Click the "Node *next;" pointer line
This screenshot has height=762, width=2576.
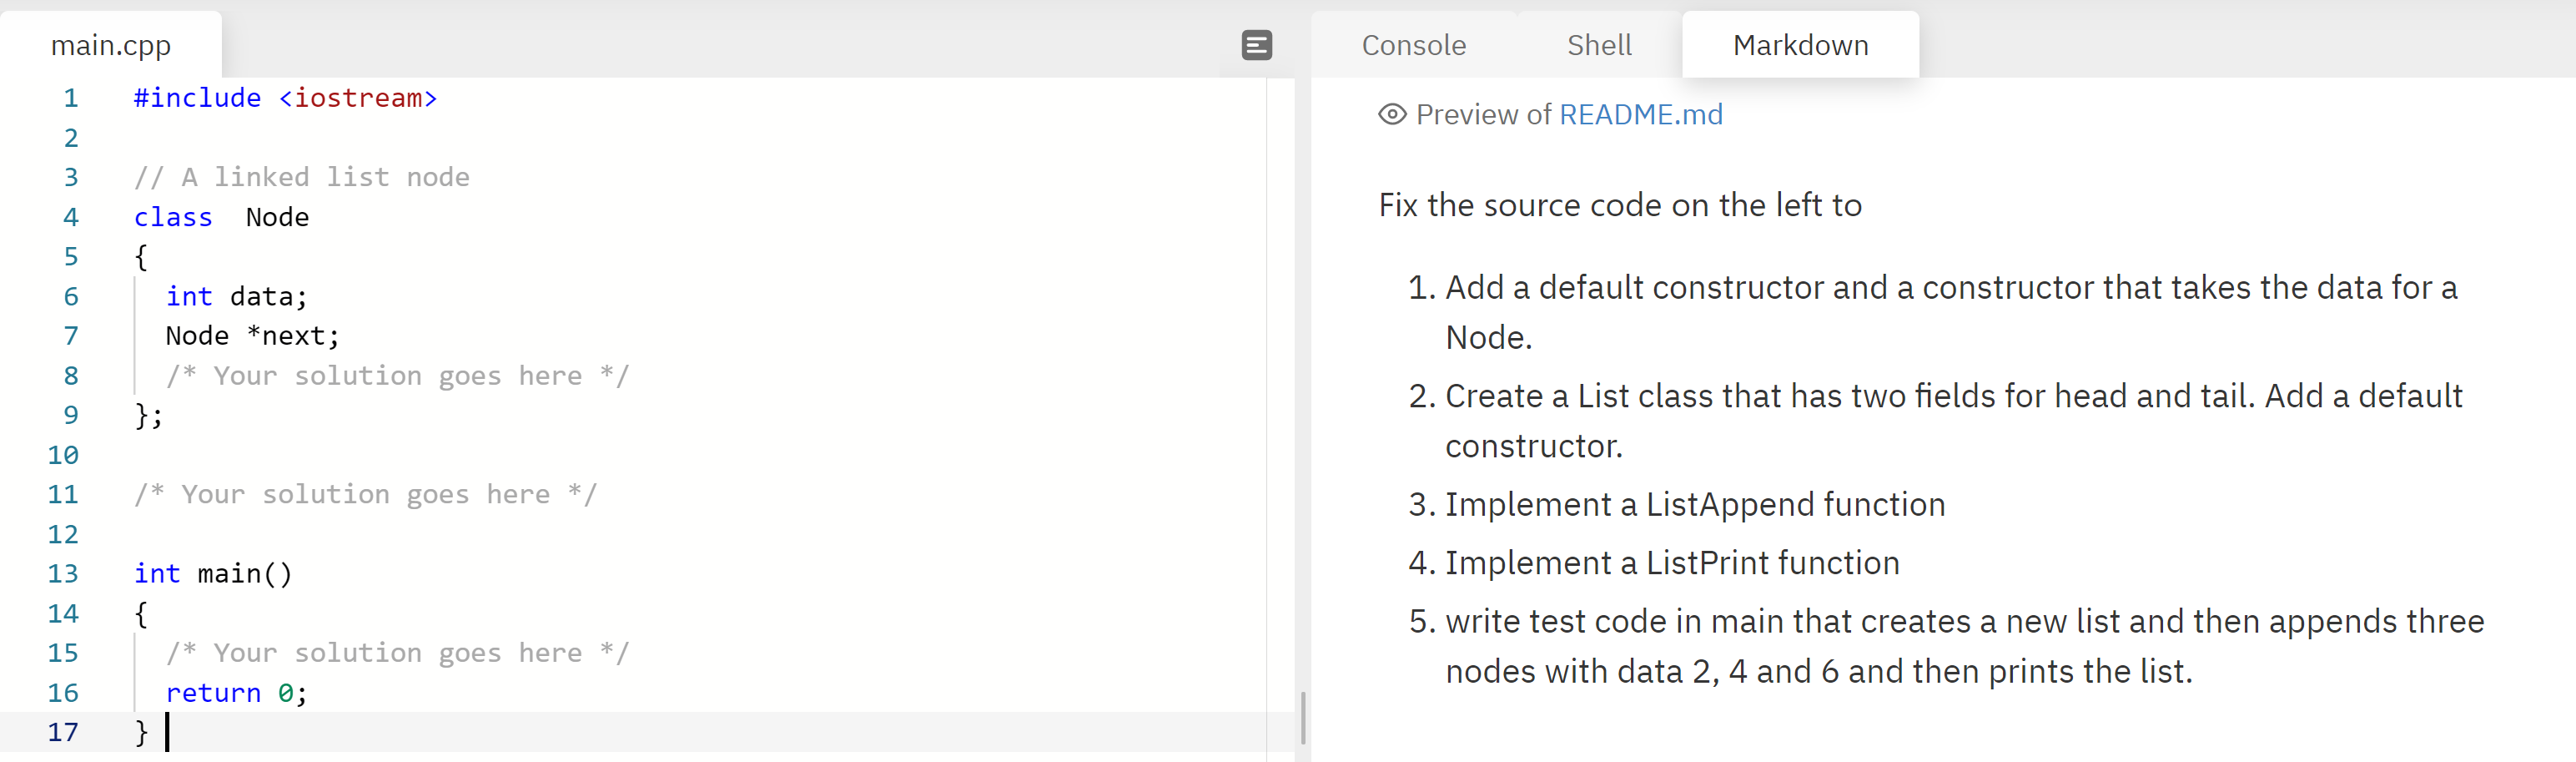coord(252,336)
